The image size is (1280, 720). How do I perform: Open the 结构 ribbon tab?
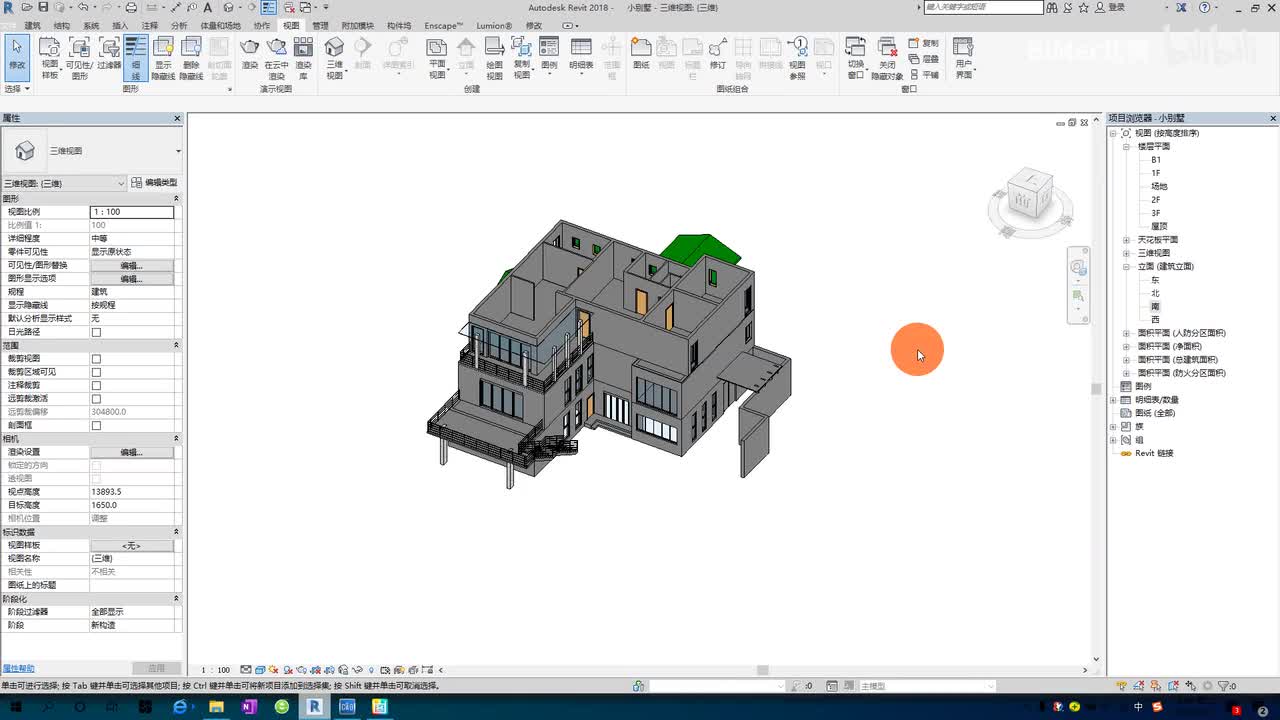point(62,26)
